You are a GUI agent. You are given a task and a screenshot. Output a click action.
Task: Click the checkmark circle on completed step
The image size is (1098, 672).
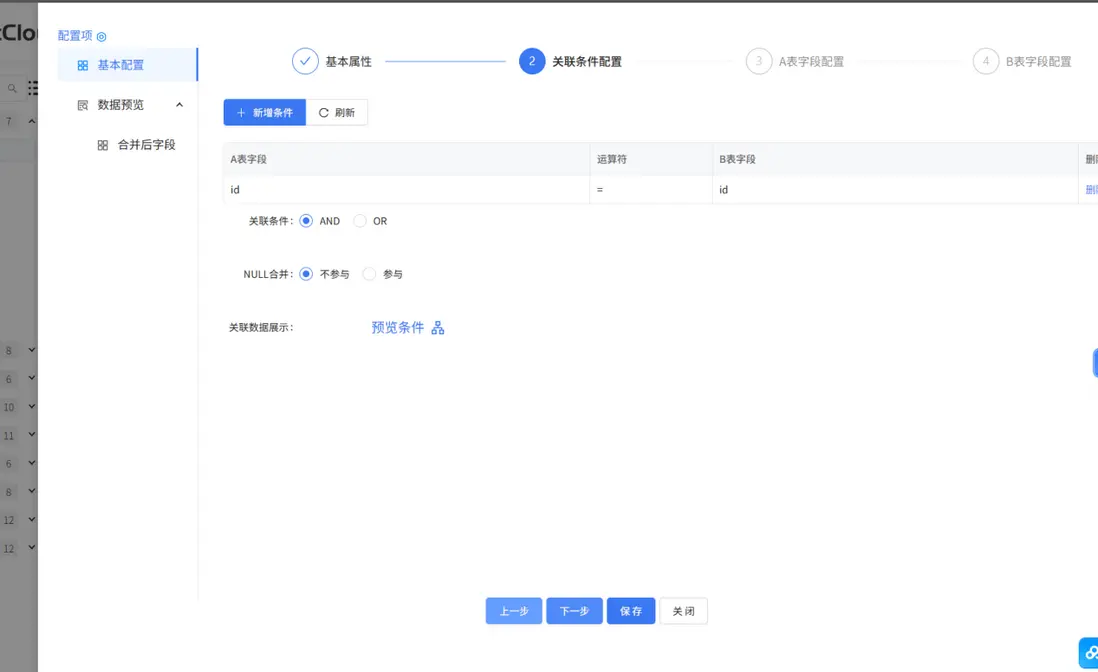point(306,60)
